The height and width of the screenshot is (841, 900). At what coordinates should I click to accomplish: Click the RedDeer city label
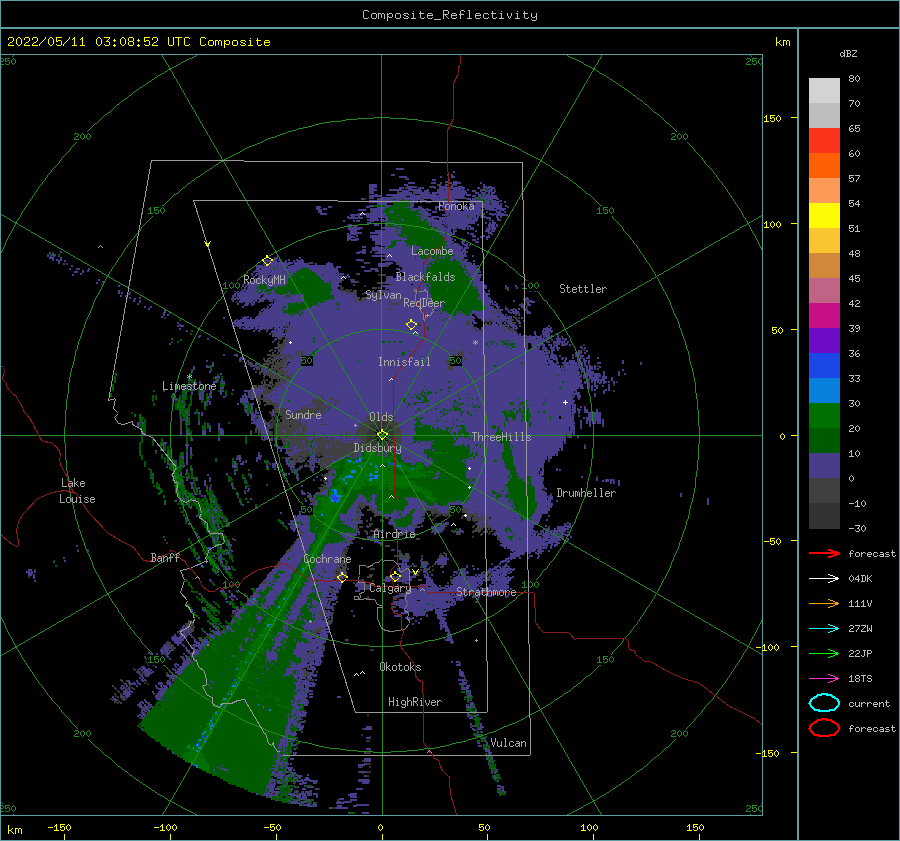424,303
